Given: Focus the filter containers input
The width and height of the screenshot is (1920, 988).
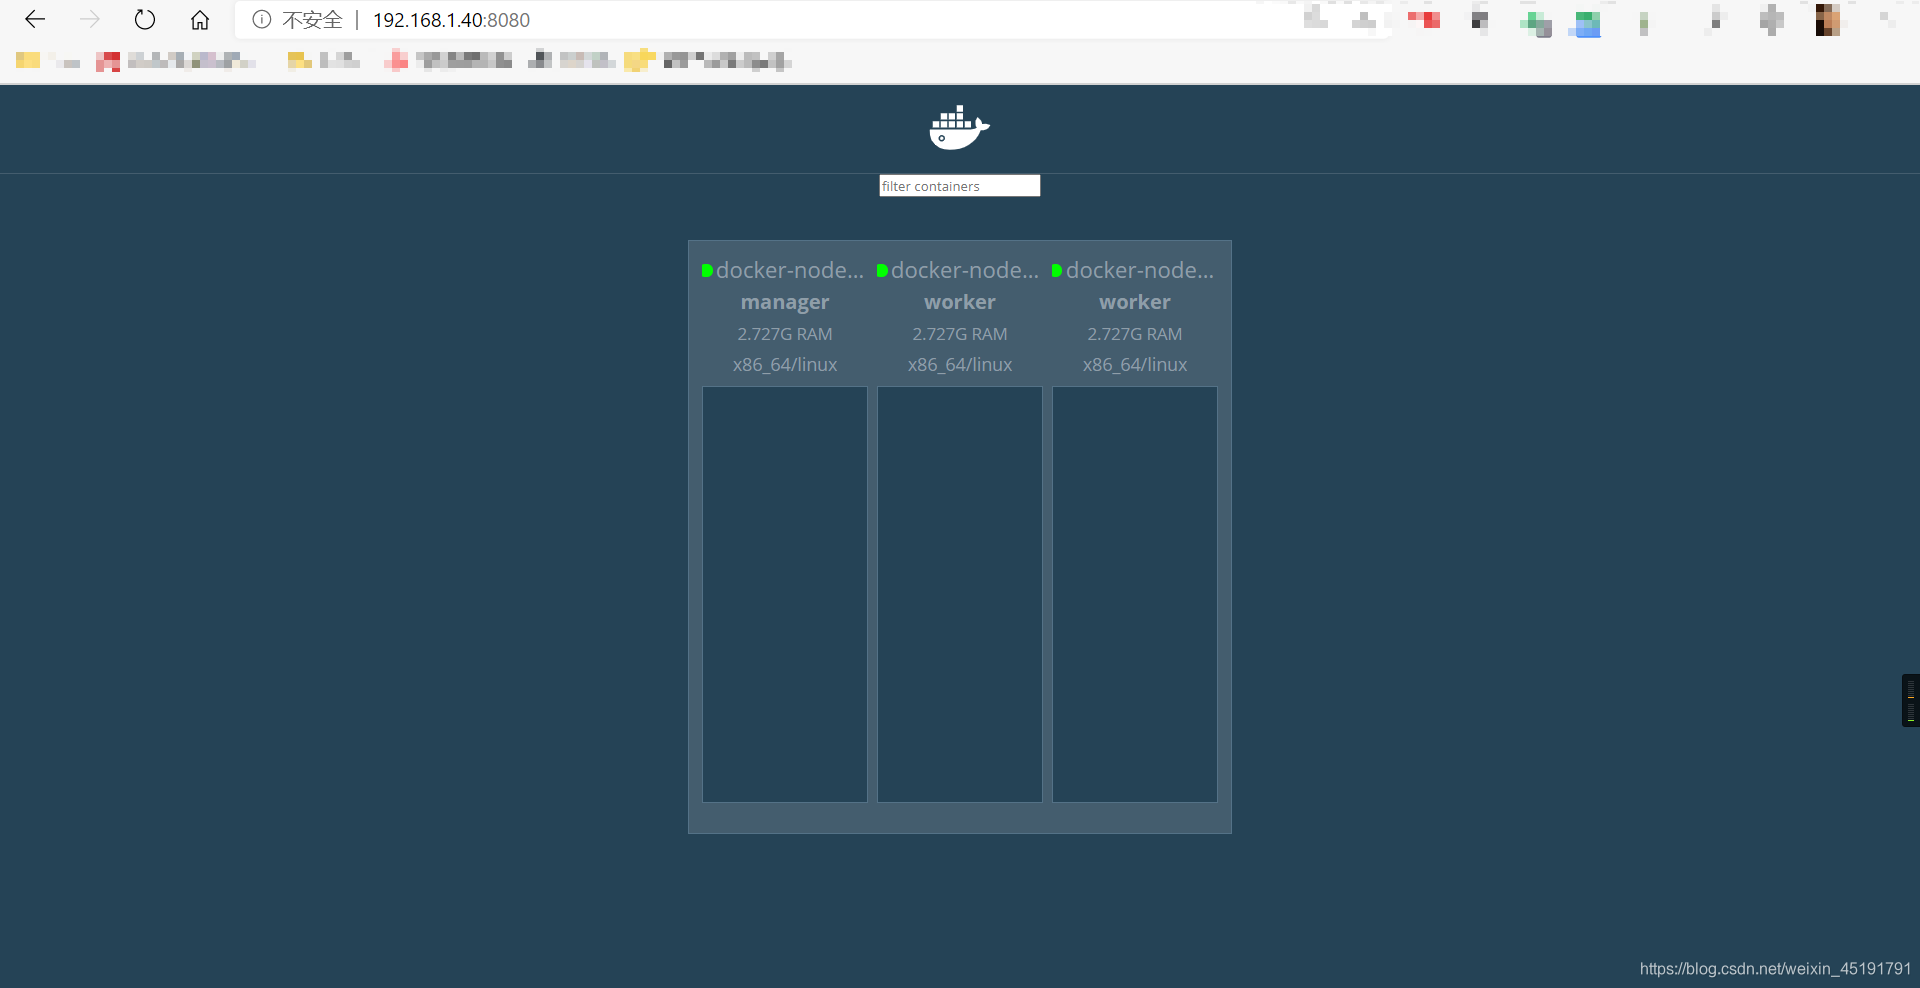Looking at the screenshot, I should tap(960, 186).
